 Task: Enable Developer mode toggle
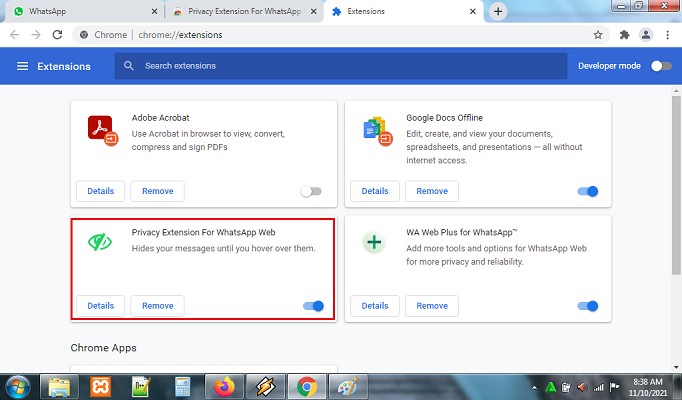(661, 66)
